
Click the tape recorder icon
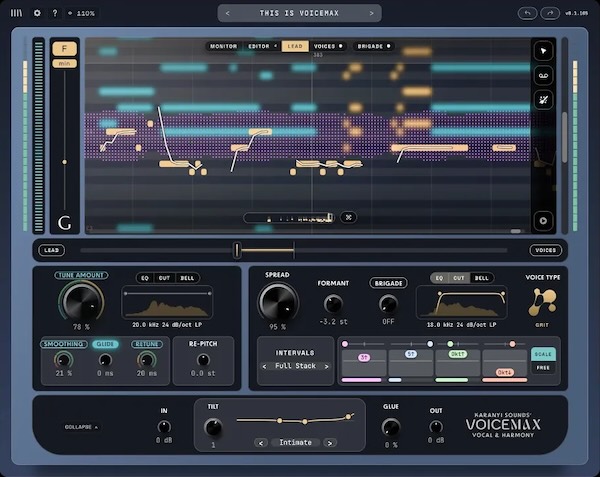coord(543,76)
